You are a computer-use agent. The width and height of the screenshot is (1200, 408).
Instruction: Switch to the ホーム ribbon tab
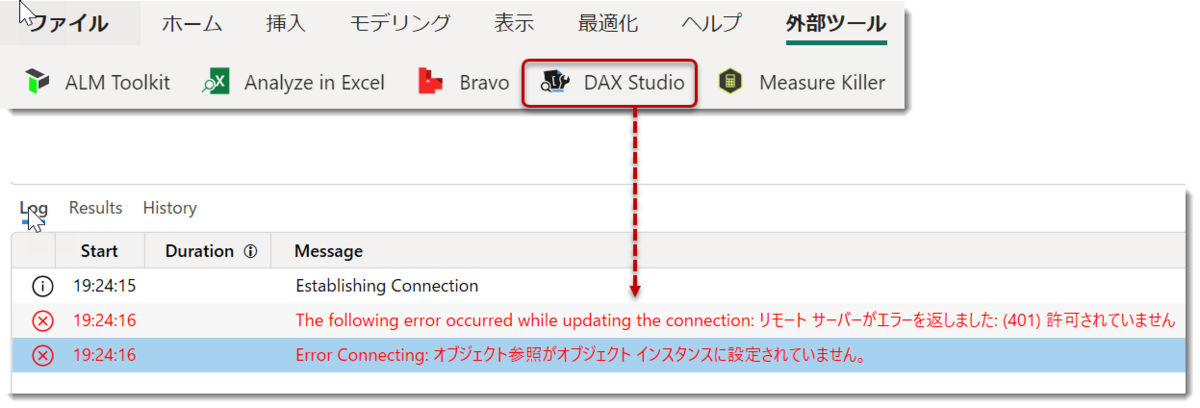[x=192, y=24]
